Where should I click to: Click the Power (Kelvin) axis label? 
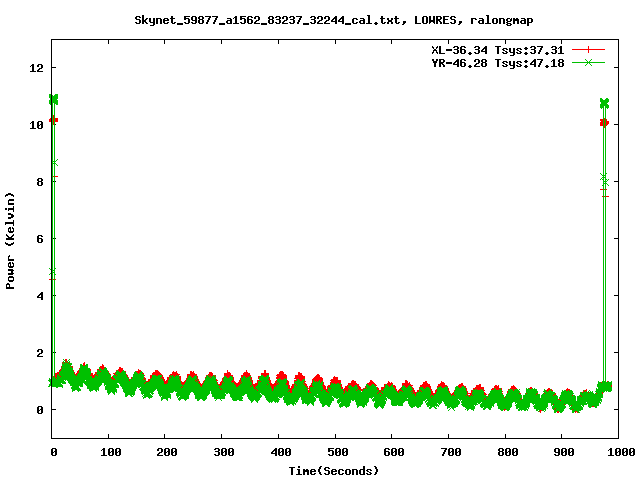point(10,241)
